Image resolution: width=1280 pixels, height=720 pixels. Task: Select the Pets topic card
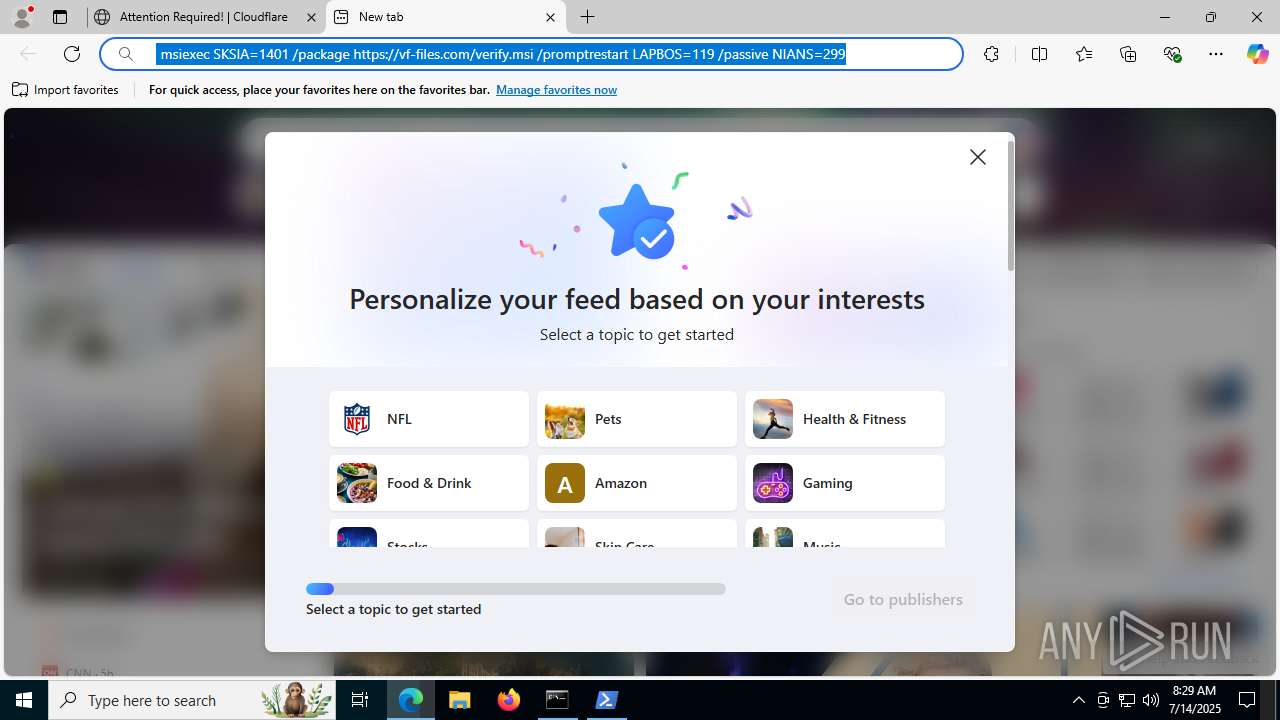coord(637,419)
